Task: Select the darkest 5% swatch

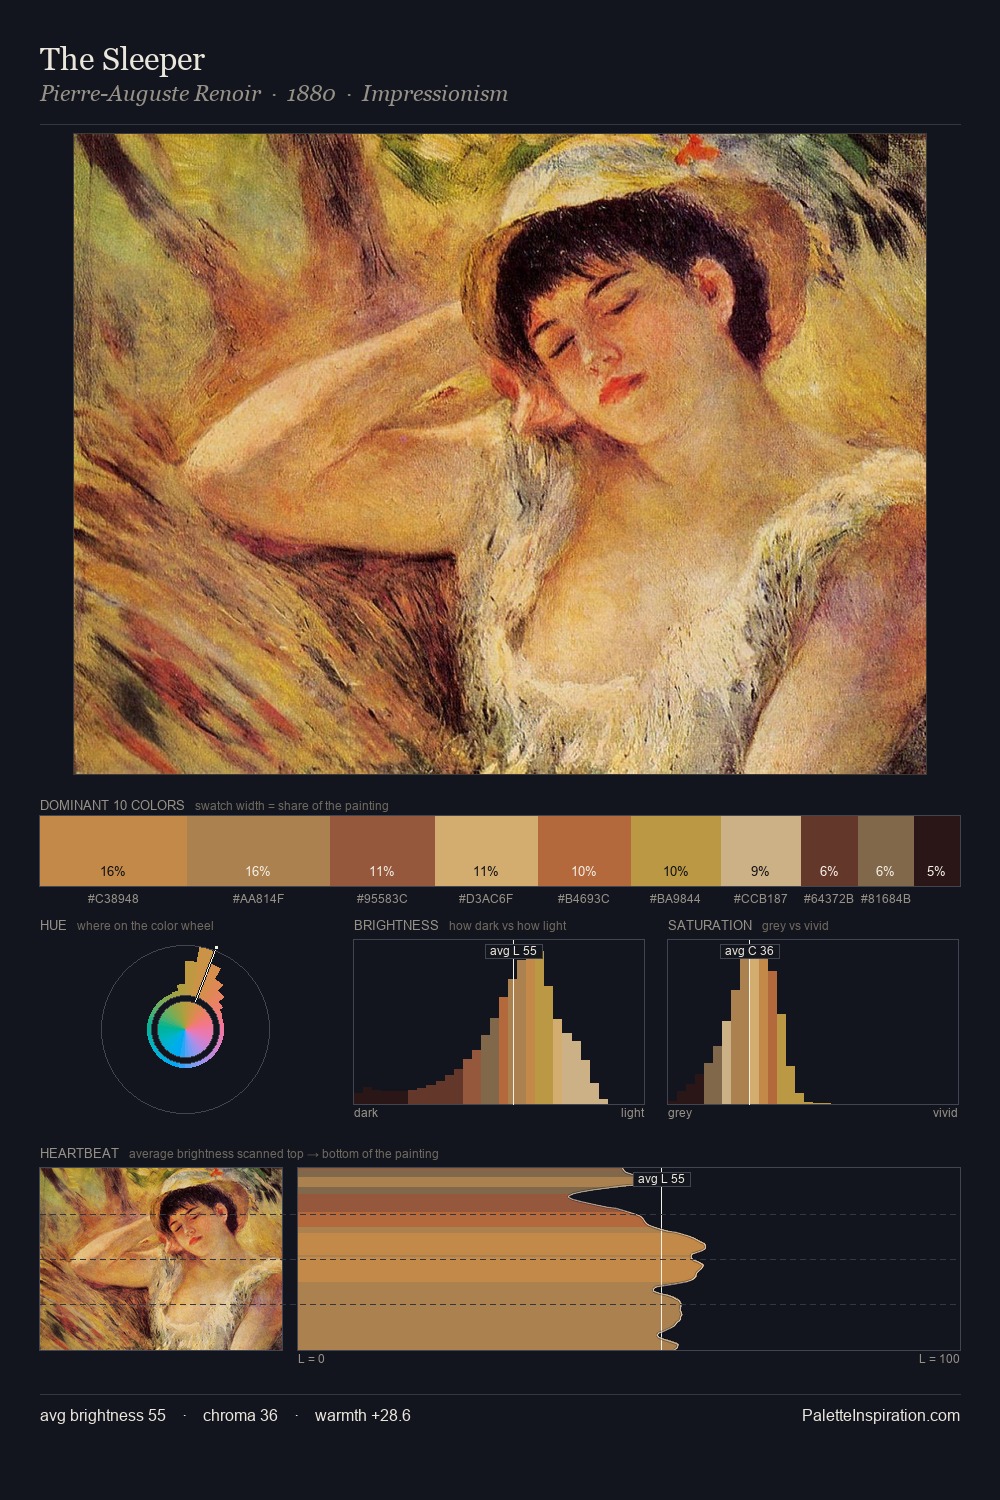Action: point(937,851)
